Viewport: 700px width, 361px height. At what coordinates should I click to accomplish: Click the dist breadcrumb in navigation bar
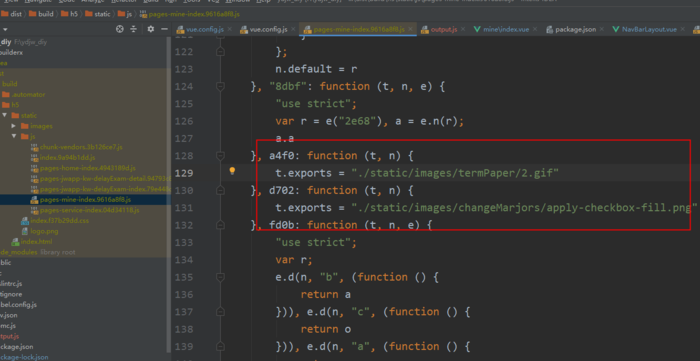point(12,14)
